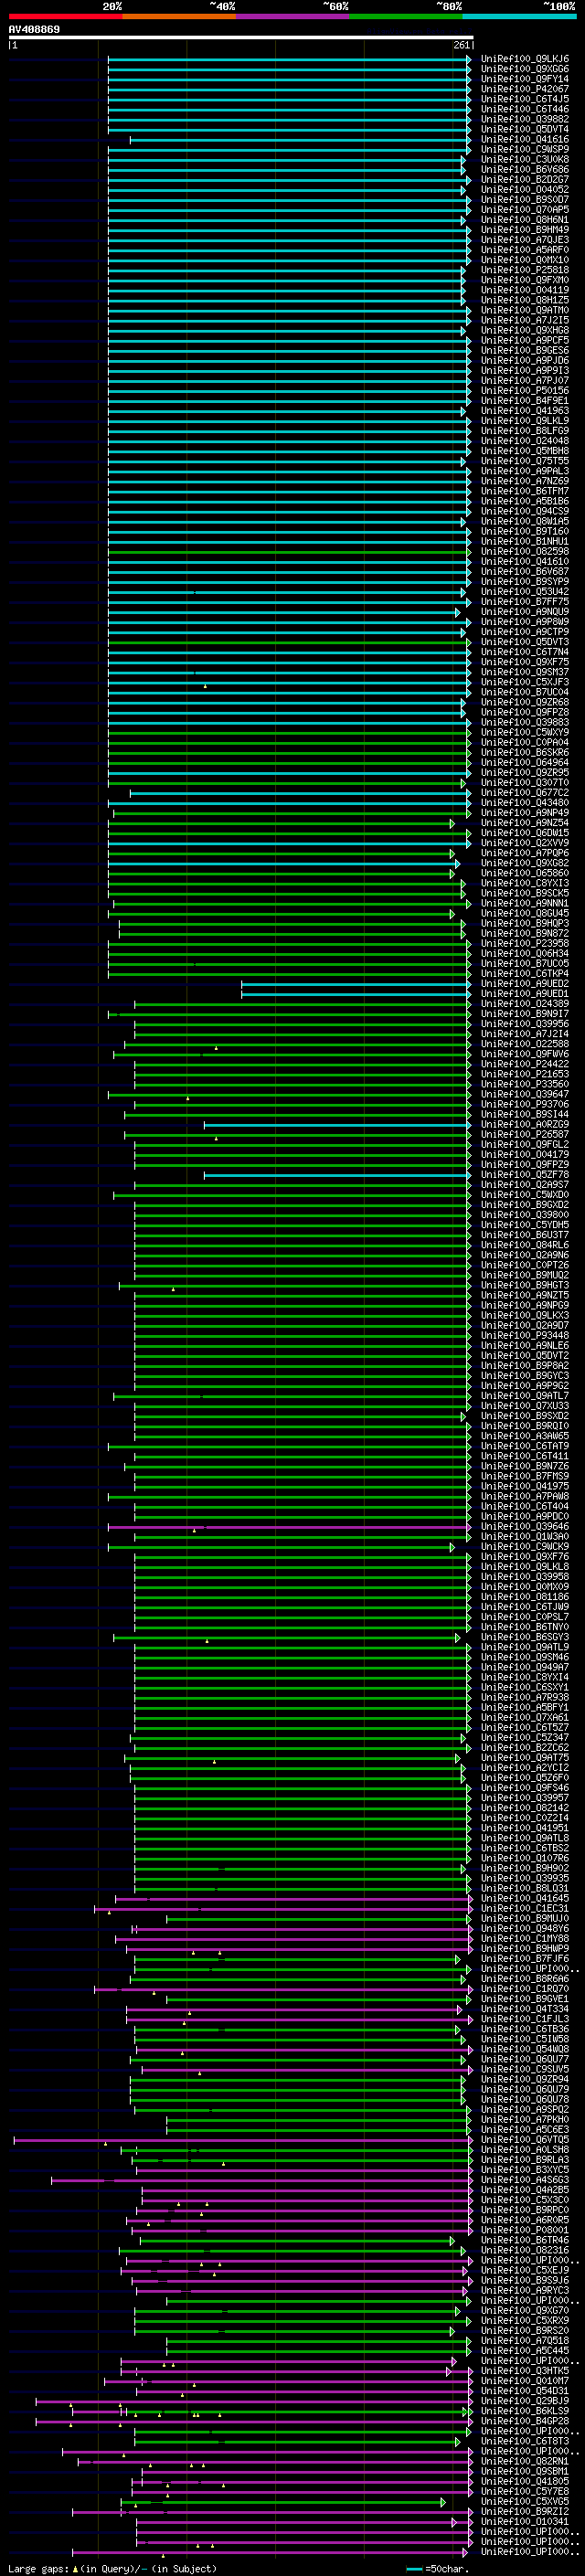Select the UniRef100_Q4T334 label
585x2576 pixels.
coord(525,2009)
